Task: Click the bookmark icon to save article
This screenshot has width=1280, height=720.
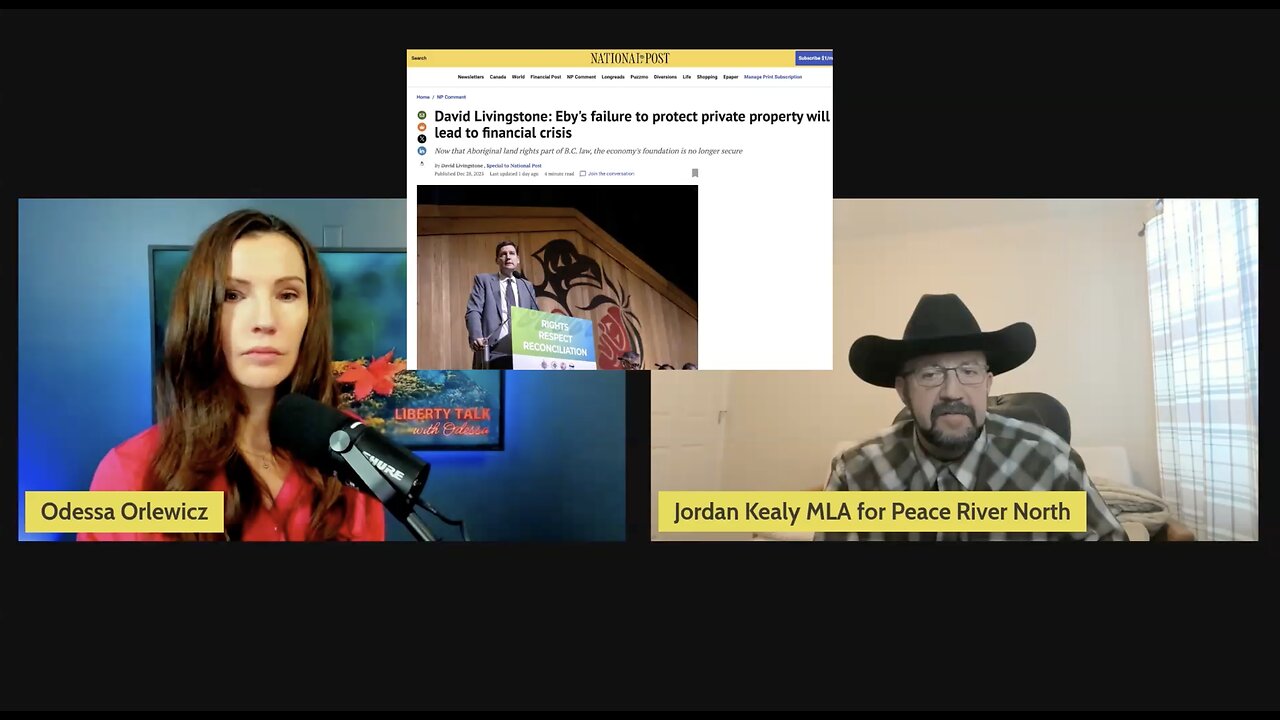Action: (x=695, y=173)
